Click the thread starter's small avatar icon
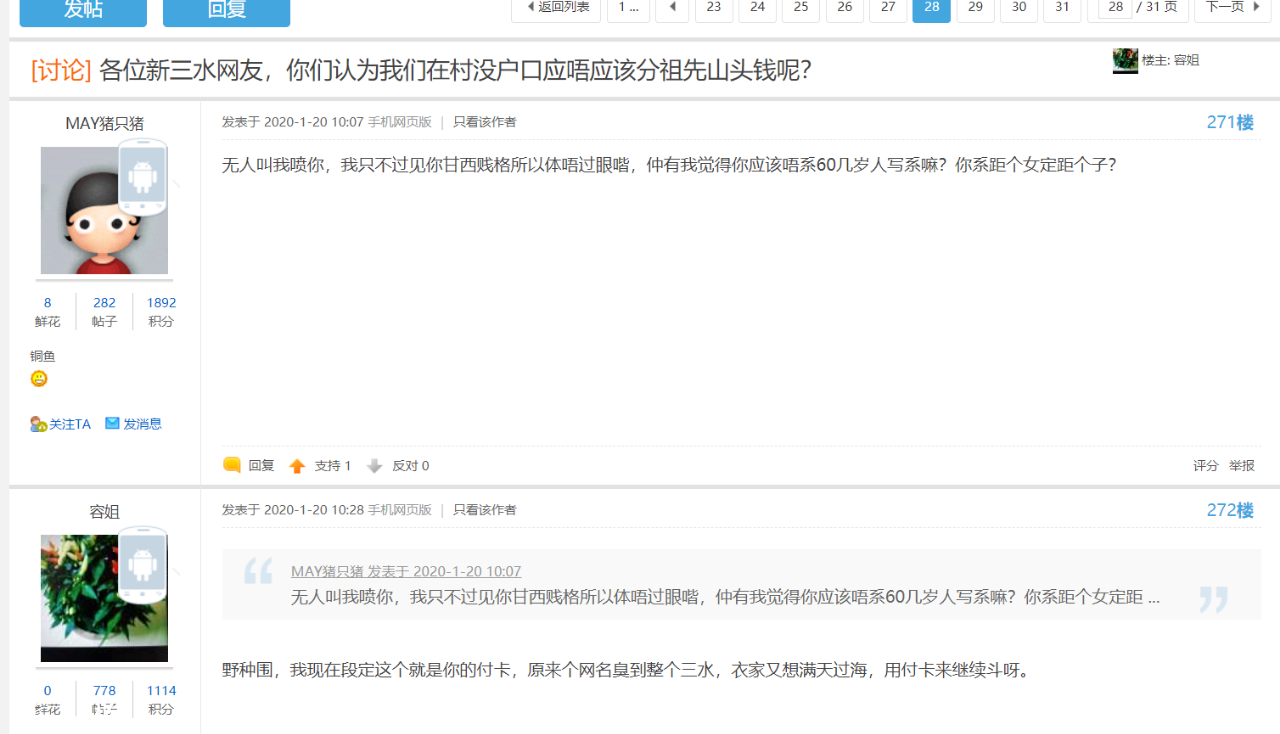Screen dimensions: 1280x734 (1125, 61)
